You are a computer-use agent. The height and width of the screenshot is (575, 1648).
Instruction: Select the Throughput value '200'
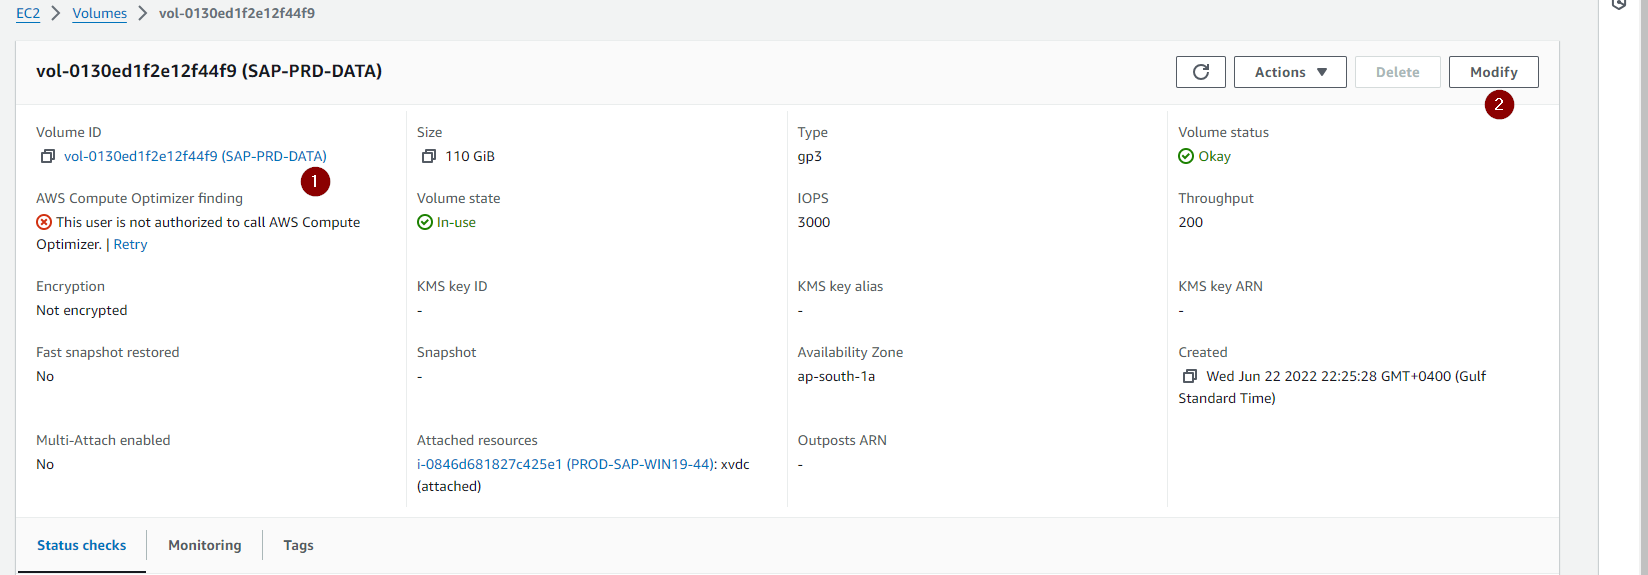click(x=1191, y=222)
